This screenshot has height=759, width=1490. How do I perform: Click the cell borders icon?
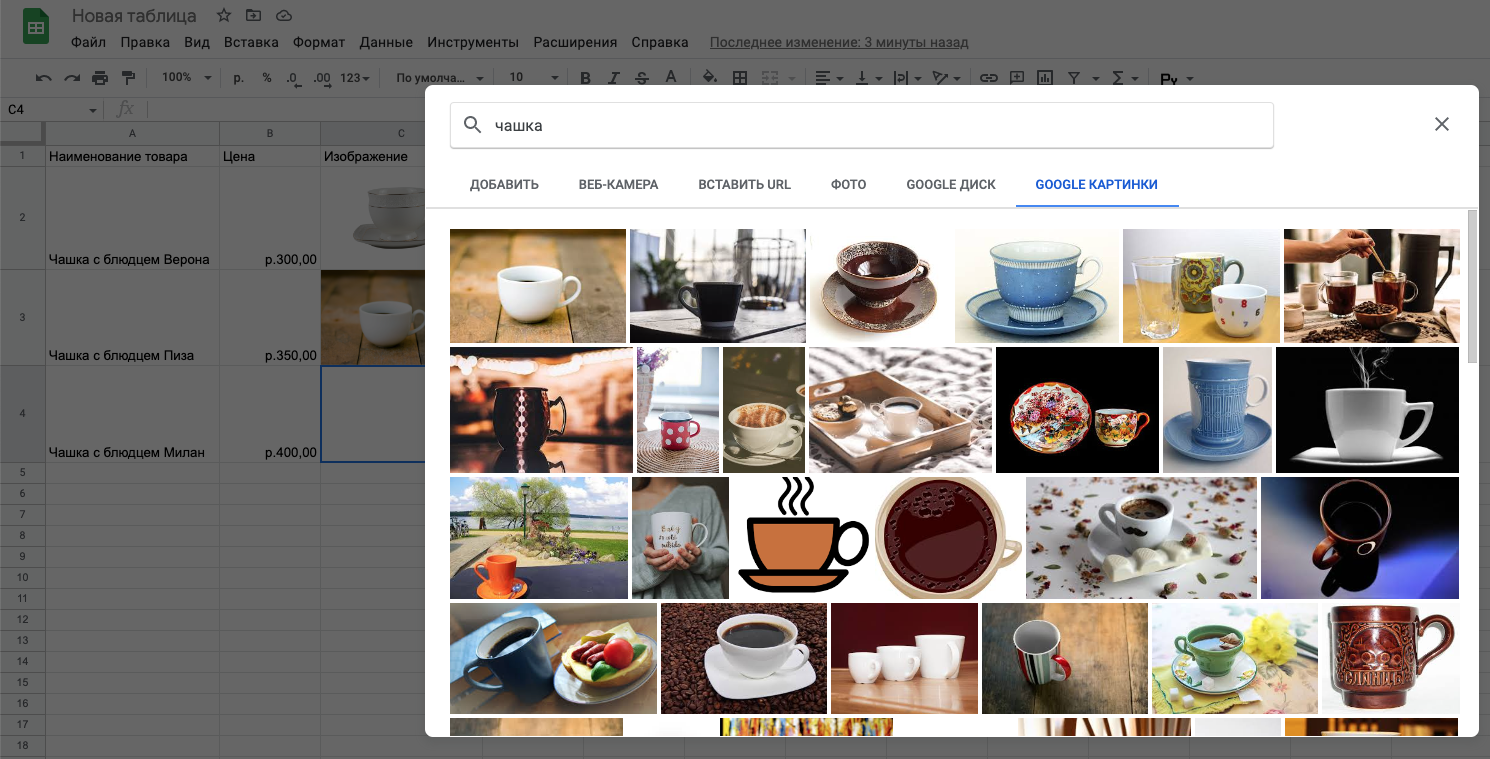pyautogui.click(x=740, y=78)
